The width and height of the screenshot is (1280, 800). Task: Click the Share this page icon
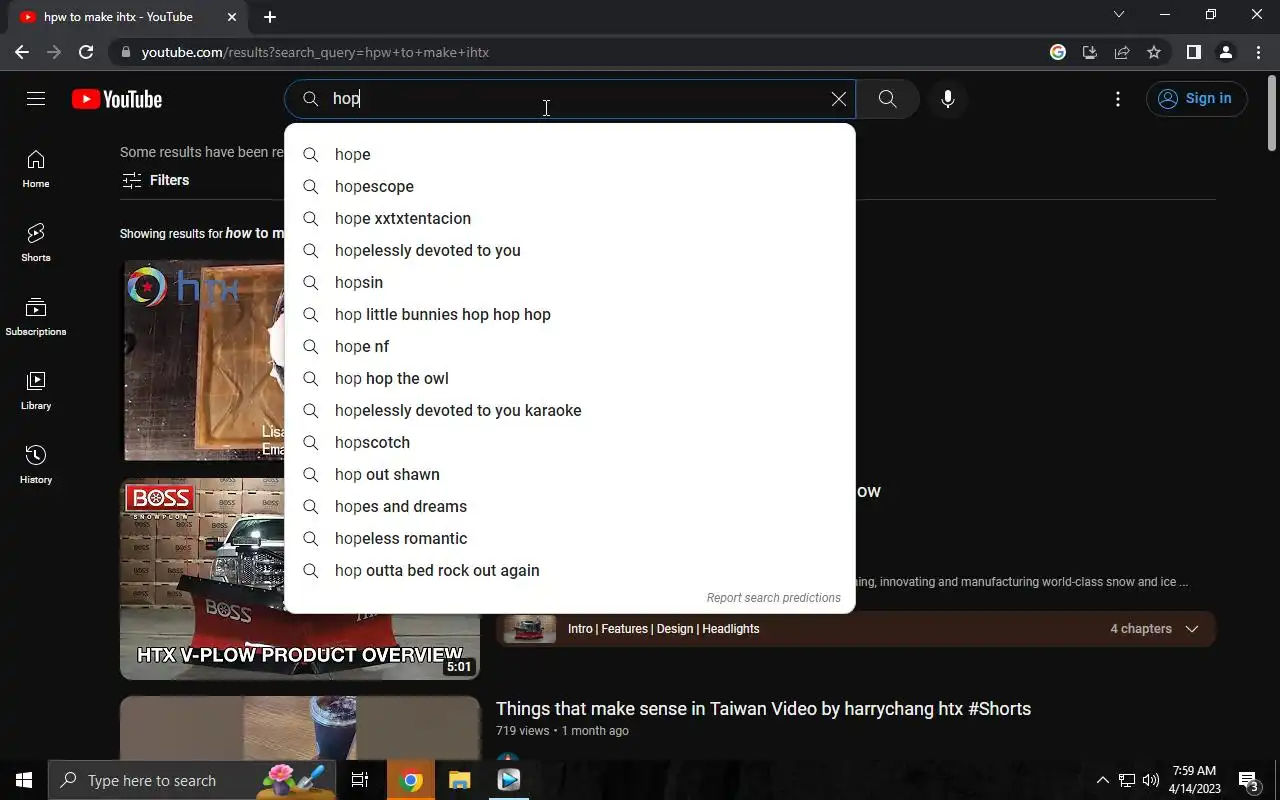(x=1122, y=52)
